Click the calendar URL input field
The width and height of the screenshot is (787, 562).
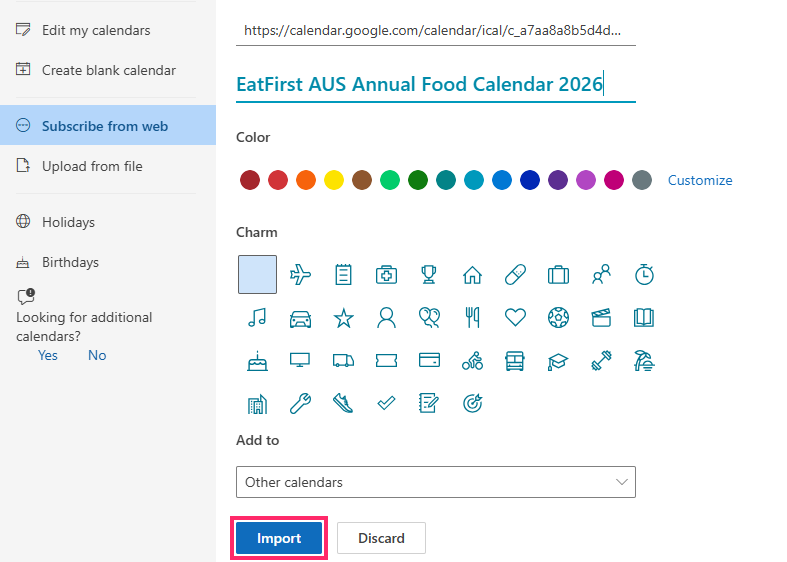(436, 31)
